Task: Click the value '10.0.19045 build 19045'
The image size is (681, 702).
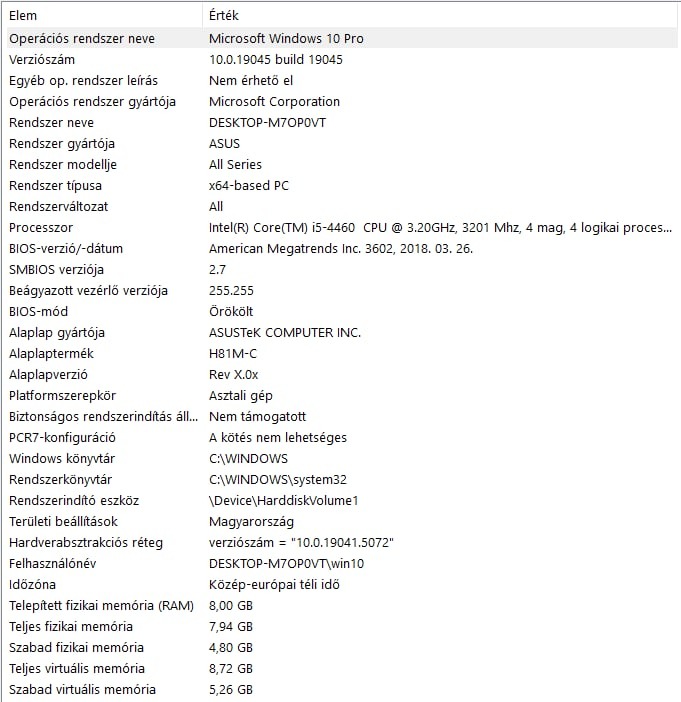Action: pos(276,60)
